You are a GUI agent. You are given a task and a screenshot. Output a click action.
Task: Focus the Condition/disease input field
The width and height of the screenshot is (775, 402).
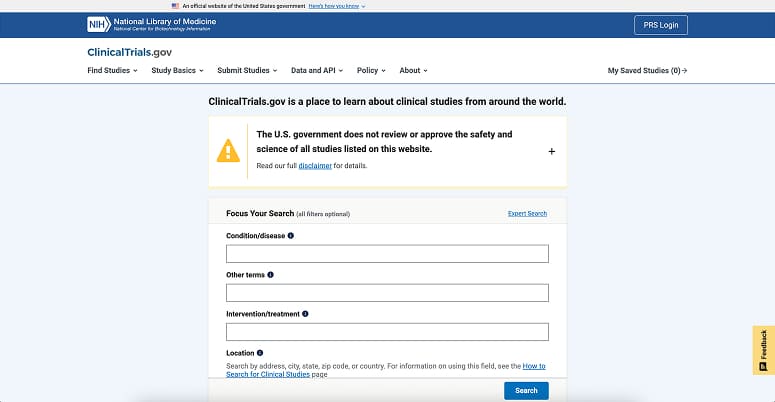click(x=388, y=254)
